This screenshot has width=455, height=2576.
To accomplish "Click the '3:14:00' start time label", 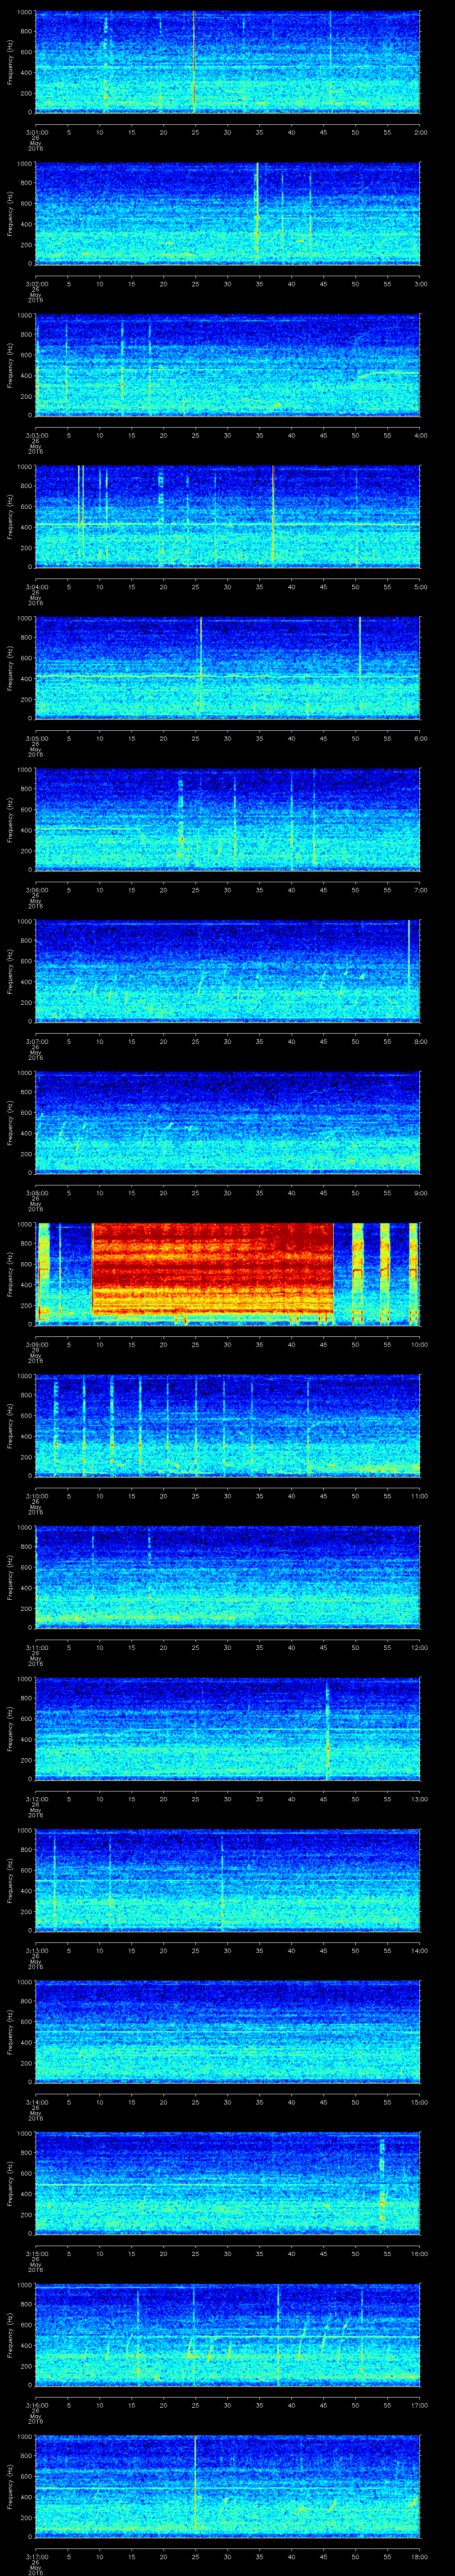I will (36, 2101).
